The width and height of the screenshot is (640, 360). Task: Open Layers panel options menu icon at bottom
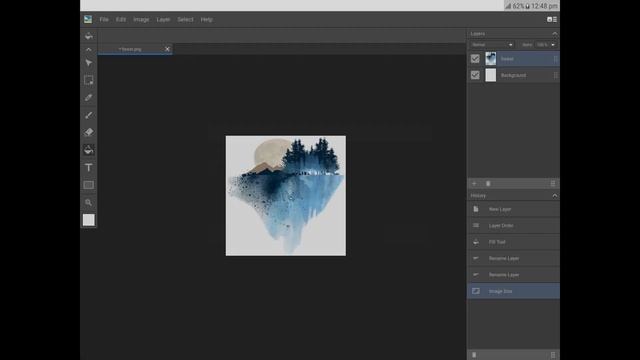(553, 184)
